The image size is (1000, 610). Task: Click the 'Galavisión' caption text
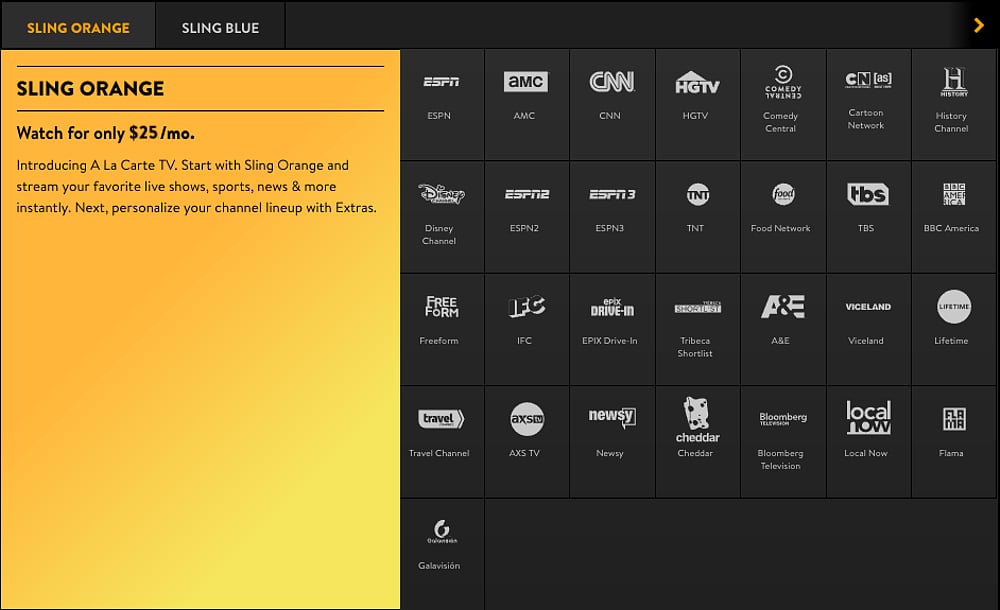[x=439, y=565]
